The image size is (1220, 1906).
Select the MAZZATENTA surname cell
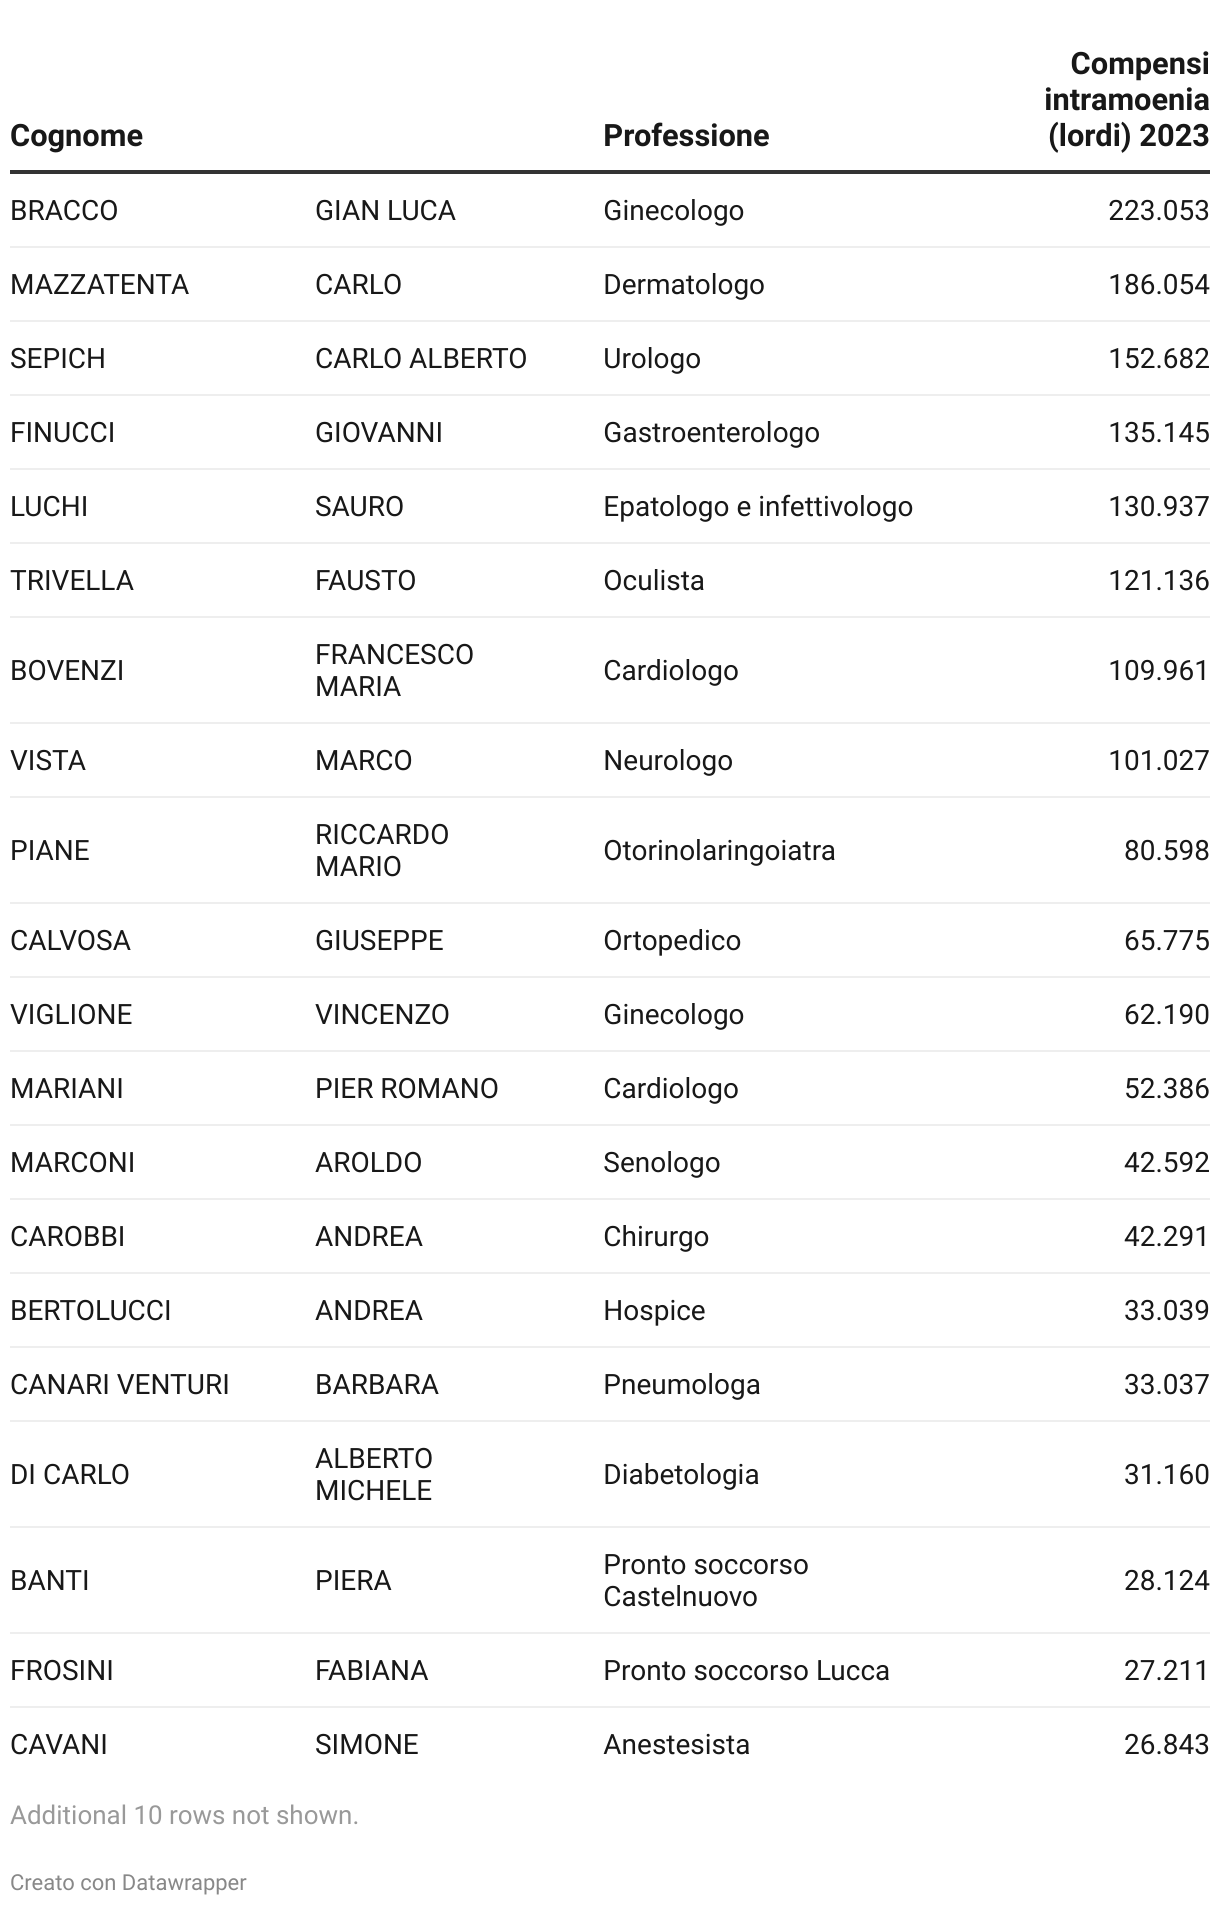pos(99,285)
